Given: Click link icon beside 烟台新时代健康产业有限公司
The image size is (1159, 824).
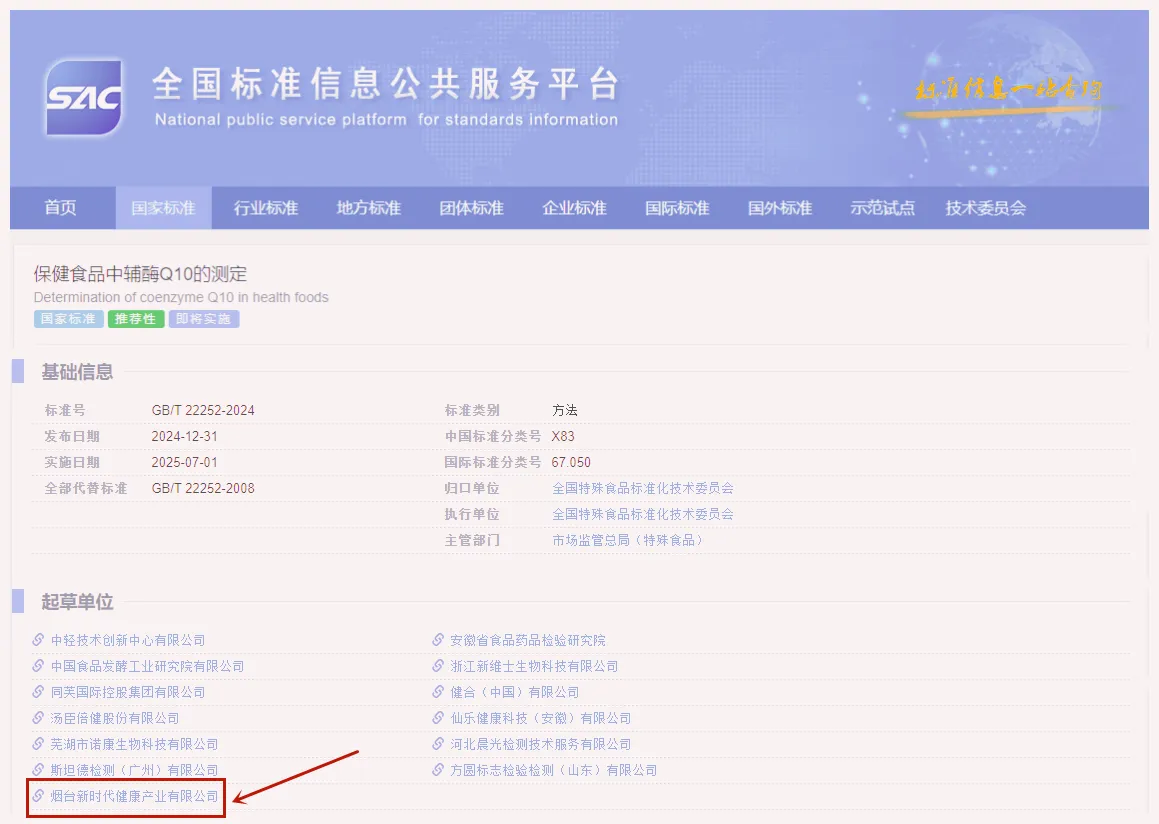Looking at the screenshot, I should point(38,796).
